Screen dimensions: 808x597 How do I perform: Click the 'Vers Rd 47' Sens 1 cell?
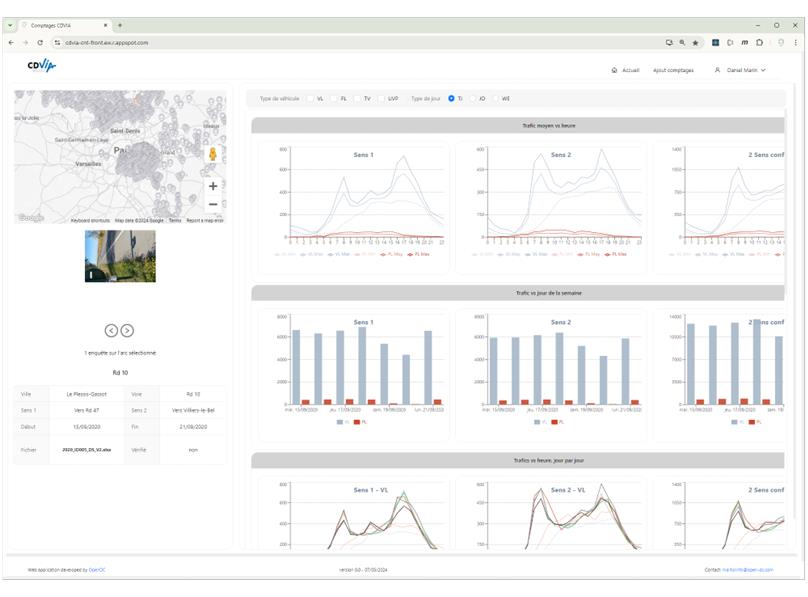tap(87, 411)
